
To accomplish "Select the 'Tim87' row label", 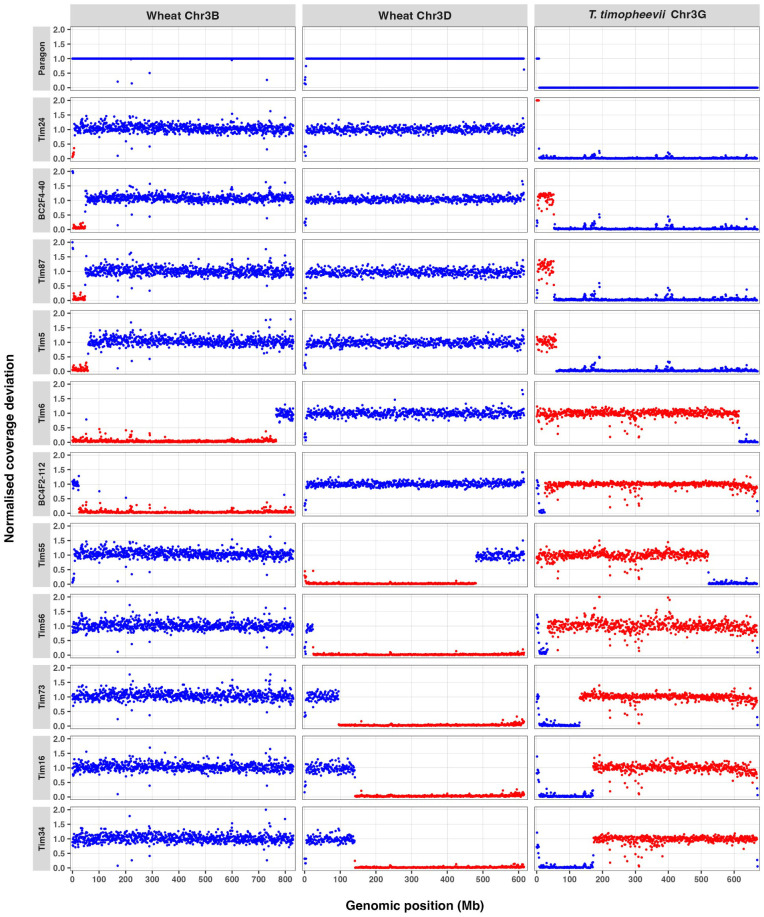I will (x=43, y=271).
